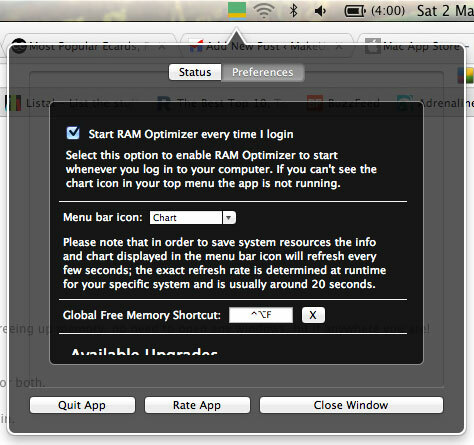Clear the shortcut with the X button
Viewport: 474px width, 445px height.
point(313,315)
